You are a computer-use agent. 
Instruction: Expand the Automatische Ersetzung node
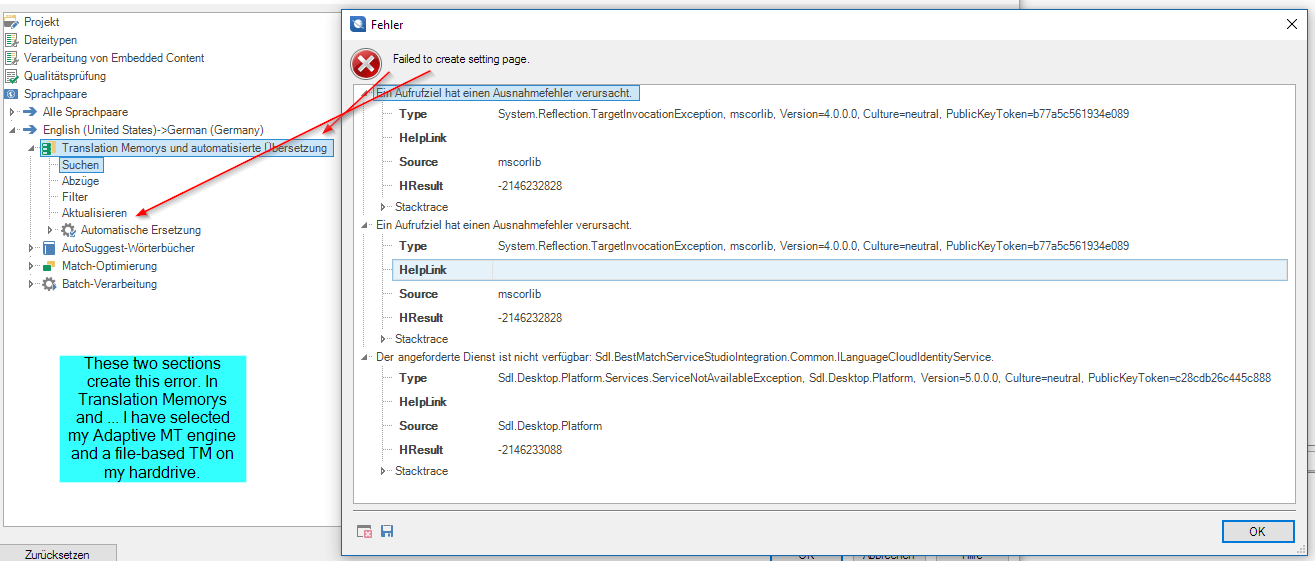50,230
